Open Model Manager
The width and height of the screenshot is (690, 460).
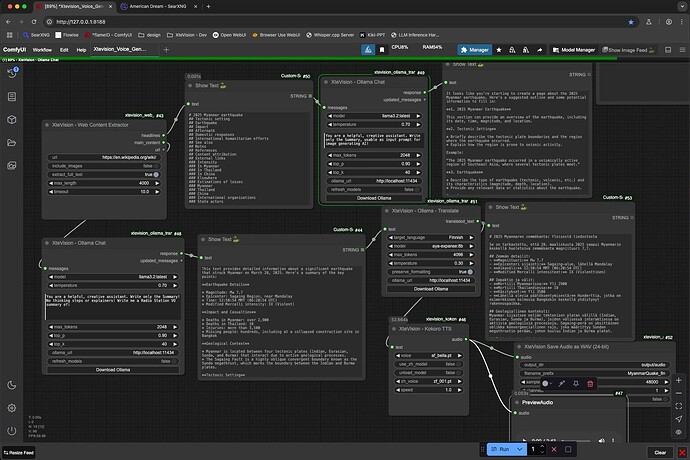[574, 50]
